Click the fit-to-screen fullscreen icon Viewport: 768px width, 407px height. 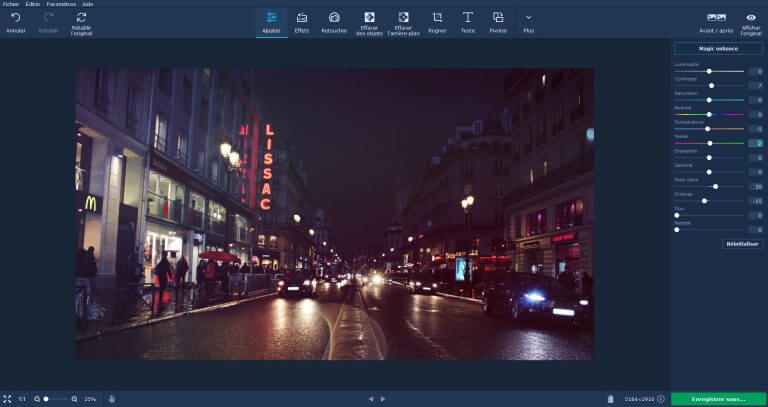(7, 399)
